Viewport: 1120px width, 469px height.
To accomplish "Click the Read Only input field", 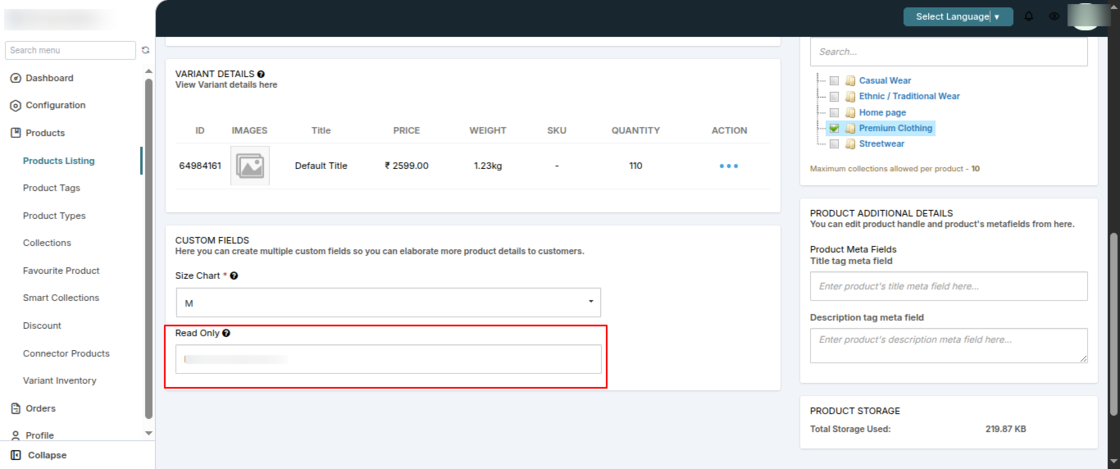I will (x=389, y=359).
